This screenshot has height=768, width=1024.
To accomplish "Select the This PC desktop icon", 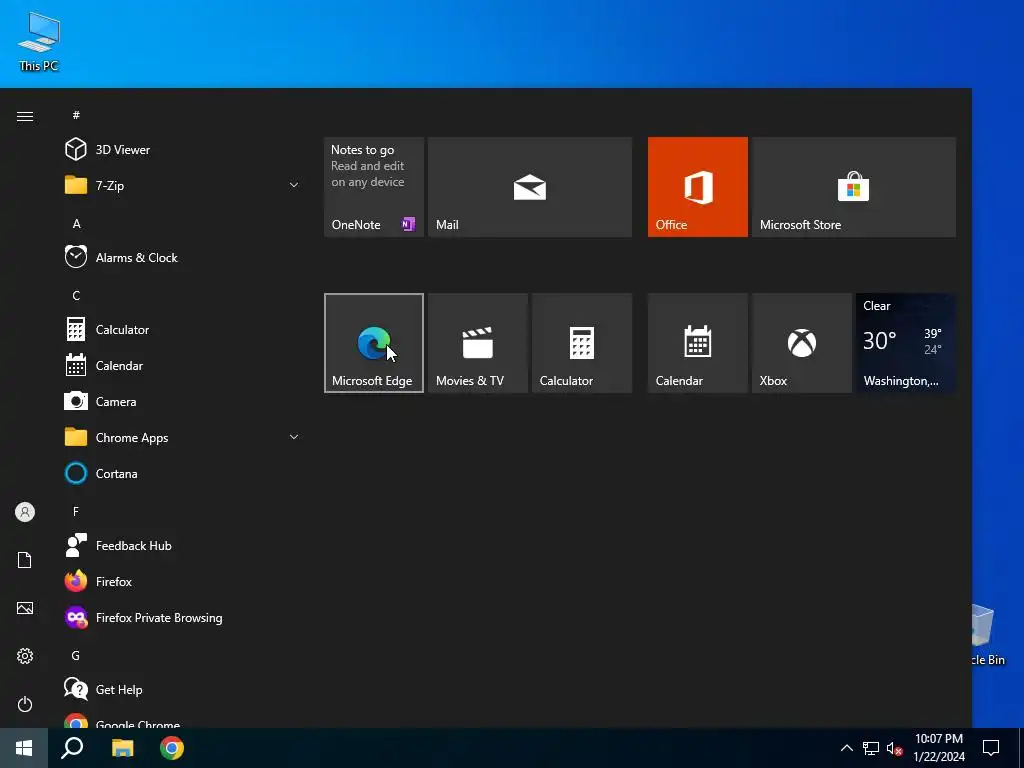I will pos(39,41).
